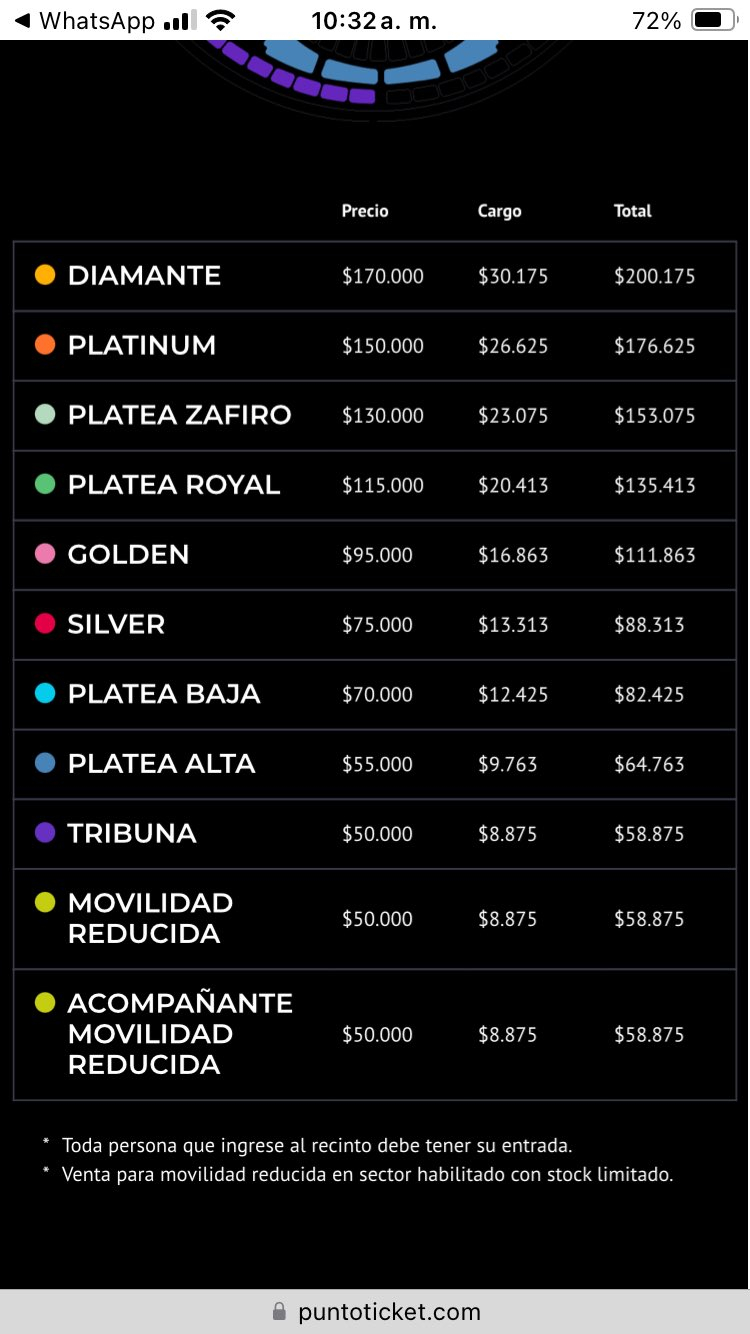The height and width of the screenshot is (1334, 750).
Task: Tap the WhatsApp back arrow in status bar
Action: pos(22,20)
